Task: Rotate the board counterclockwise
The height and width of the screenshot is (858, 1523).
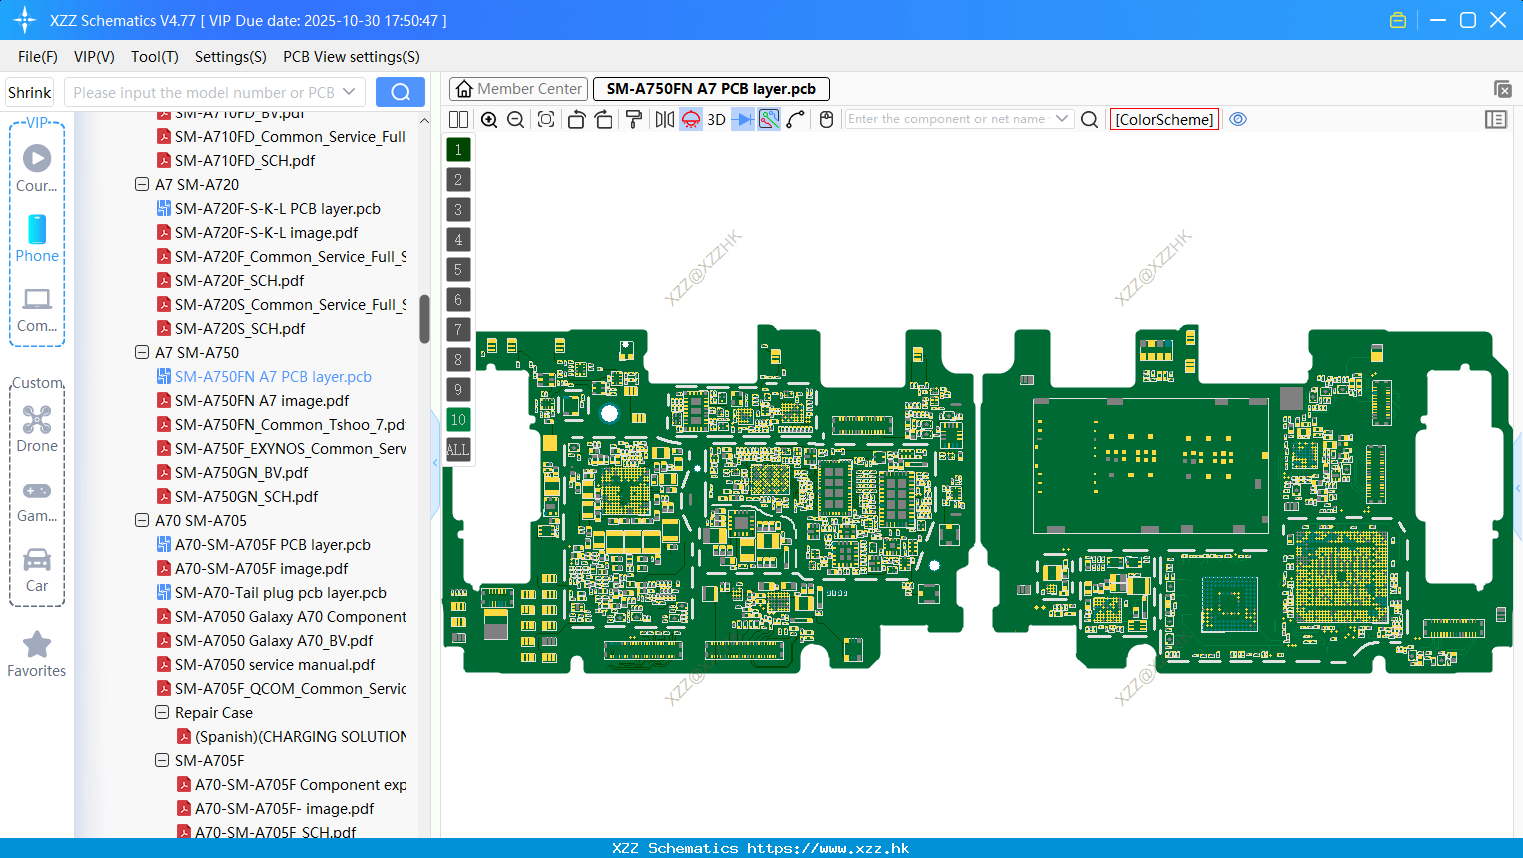Action: click(576, 119)
